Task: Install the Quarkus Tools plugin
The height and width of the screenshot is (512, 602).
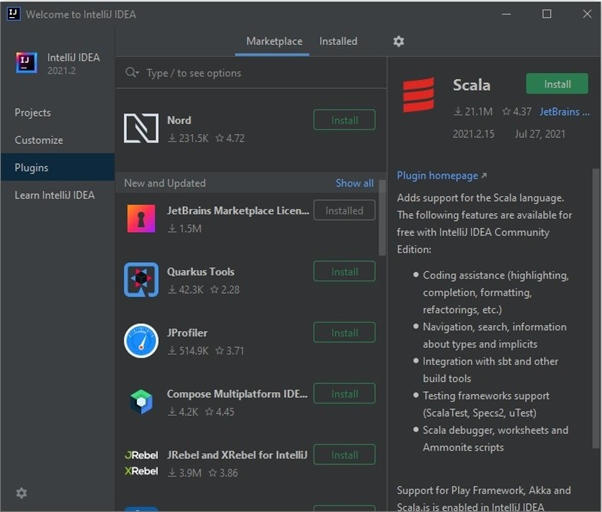Action: coord(344,271)
